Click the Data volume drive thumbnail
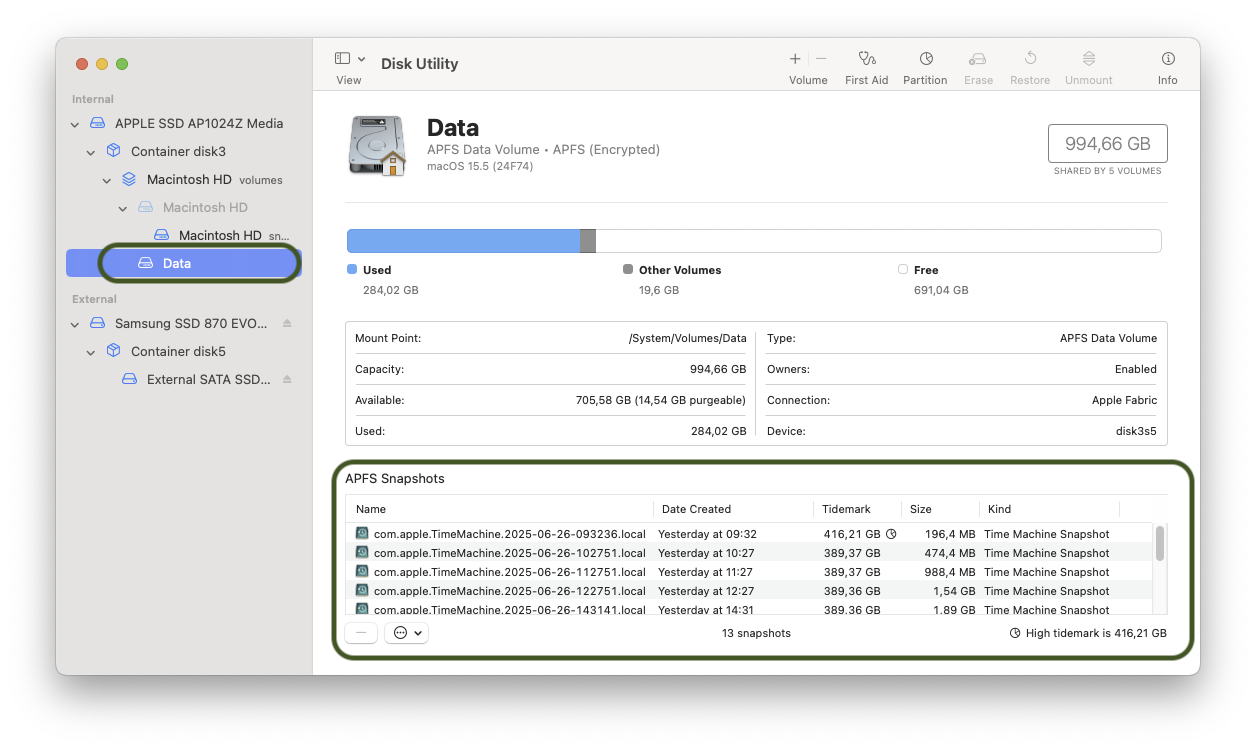 click(x=378, y=146)
